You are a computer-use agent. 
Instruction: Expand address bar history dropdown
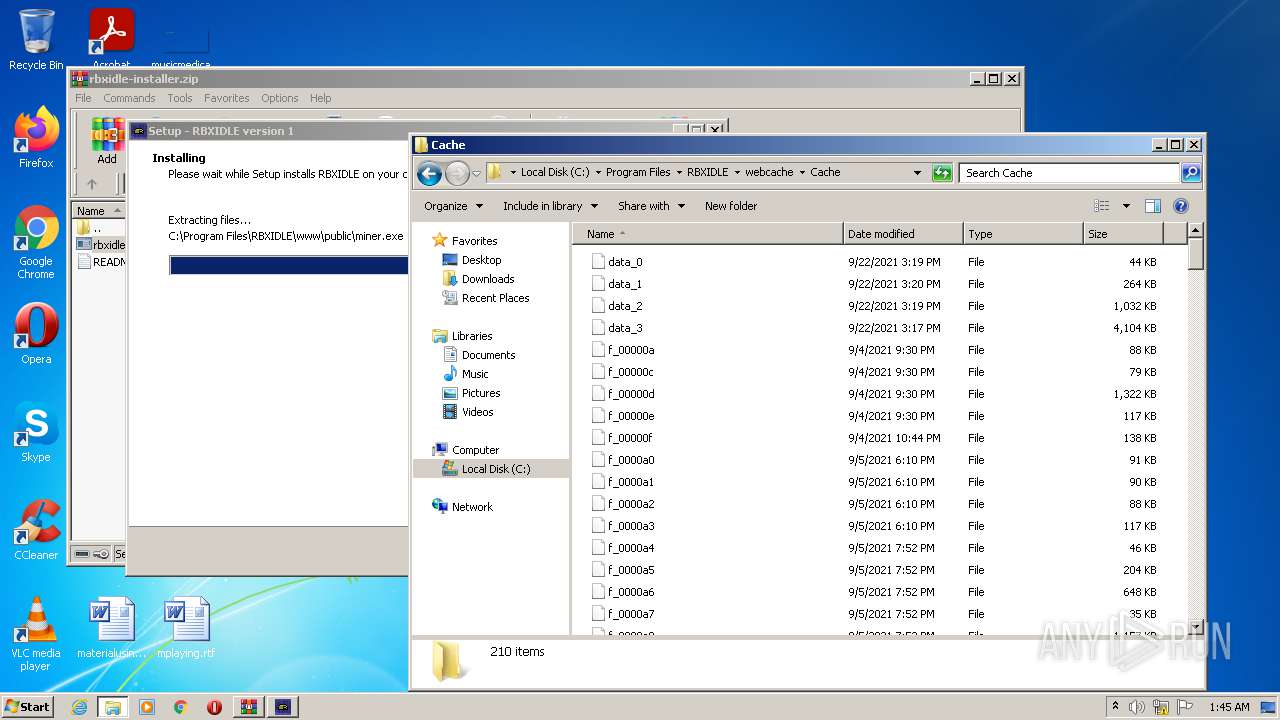(x=917, y=173)
